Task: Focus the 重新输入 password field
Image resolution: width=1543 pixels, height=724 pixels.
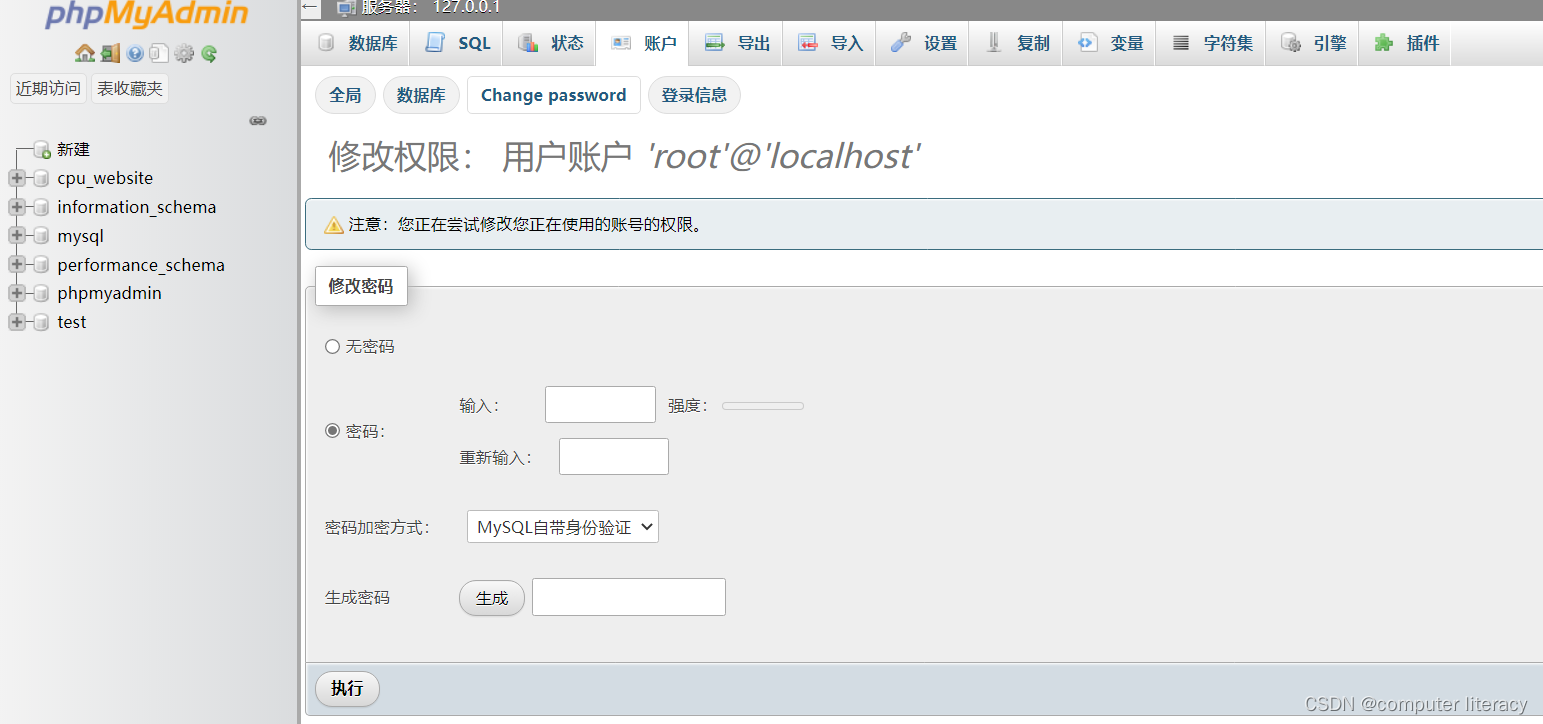Action: pos(614,456)
